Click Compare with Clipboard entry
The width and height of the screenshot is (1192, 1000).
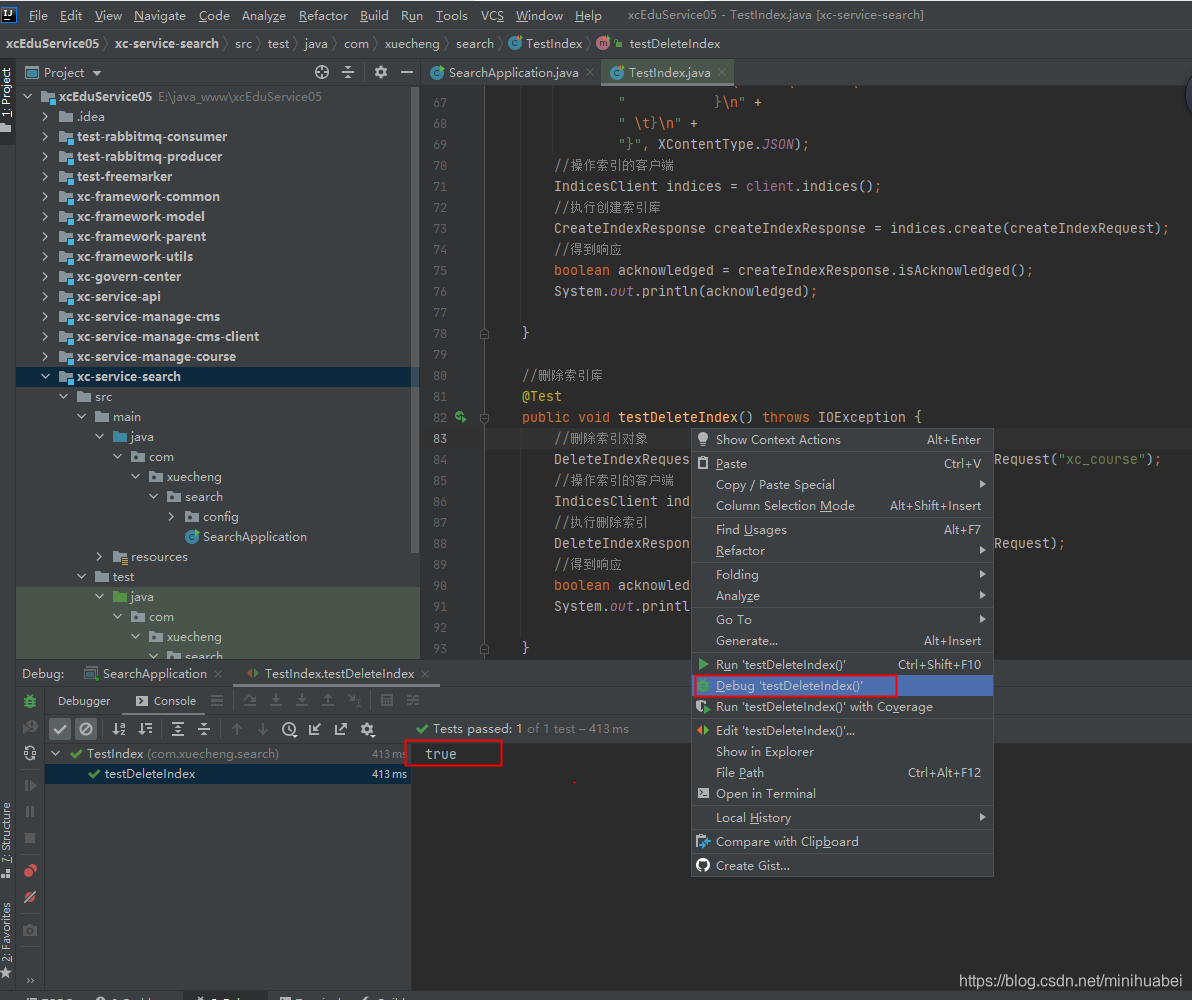click(x=842, y=842)
